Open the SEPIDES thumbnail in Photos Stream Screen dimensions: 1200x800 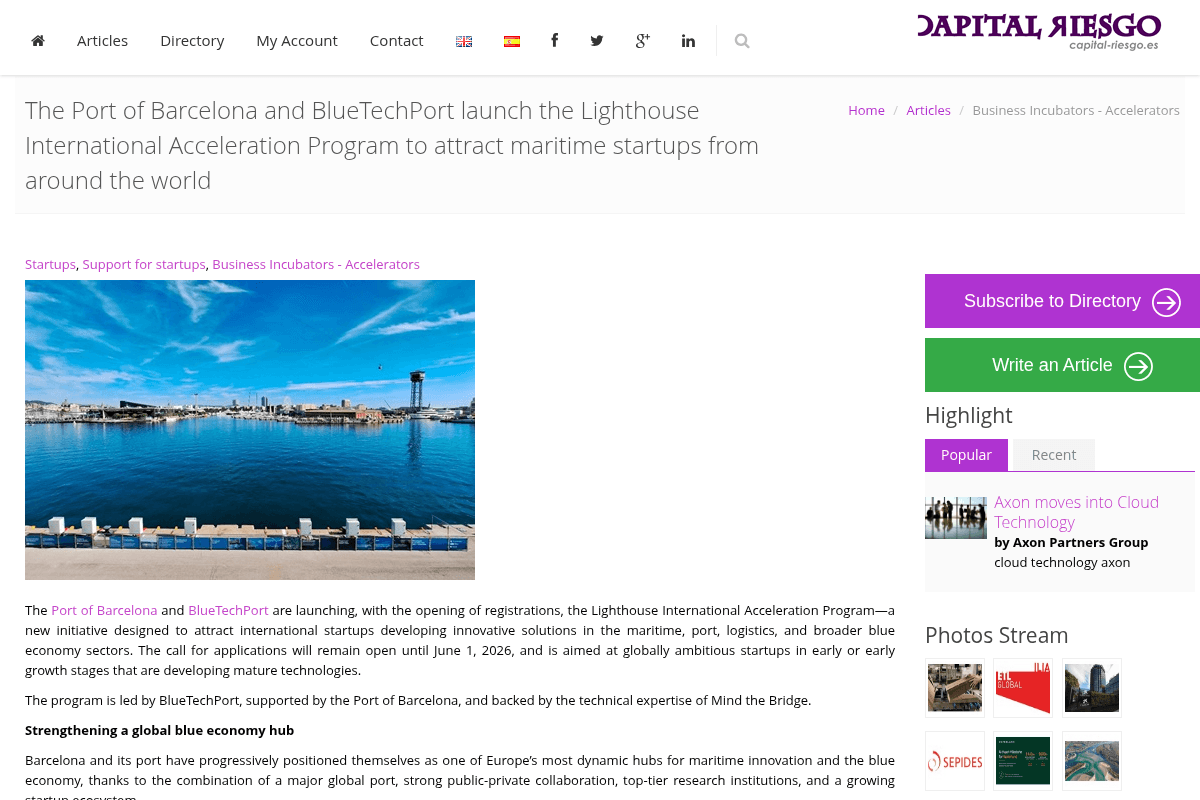[x=954, y=760]
